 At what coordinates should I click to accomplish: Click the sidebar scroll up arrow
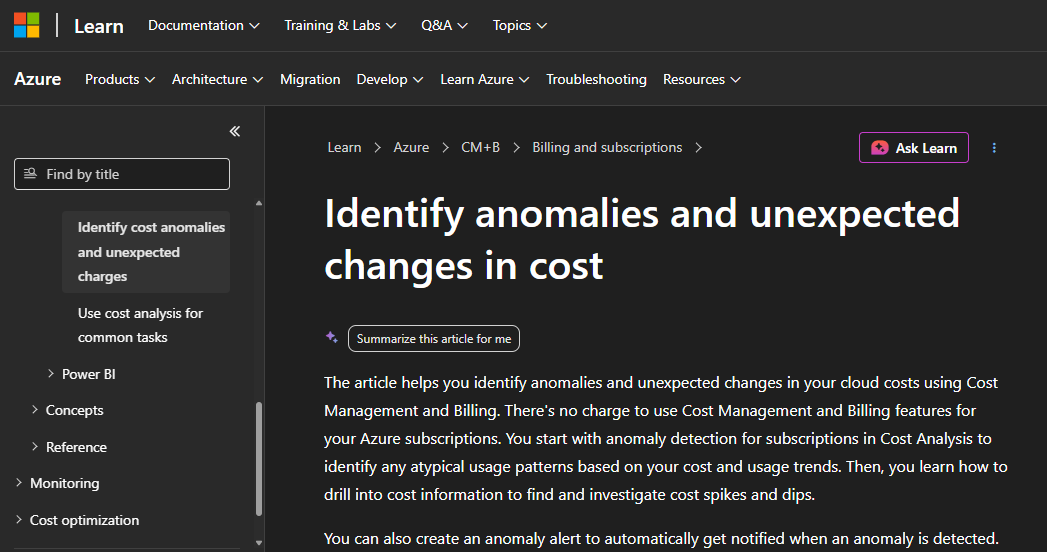click(x=259, y=203)
